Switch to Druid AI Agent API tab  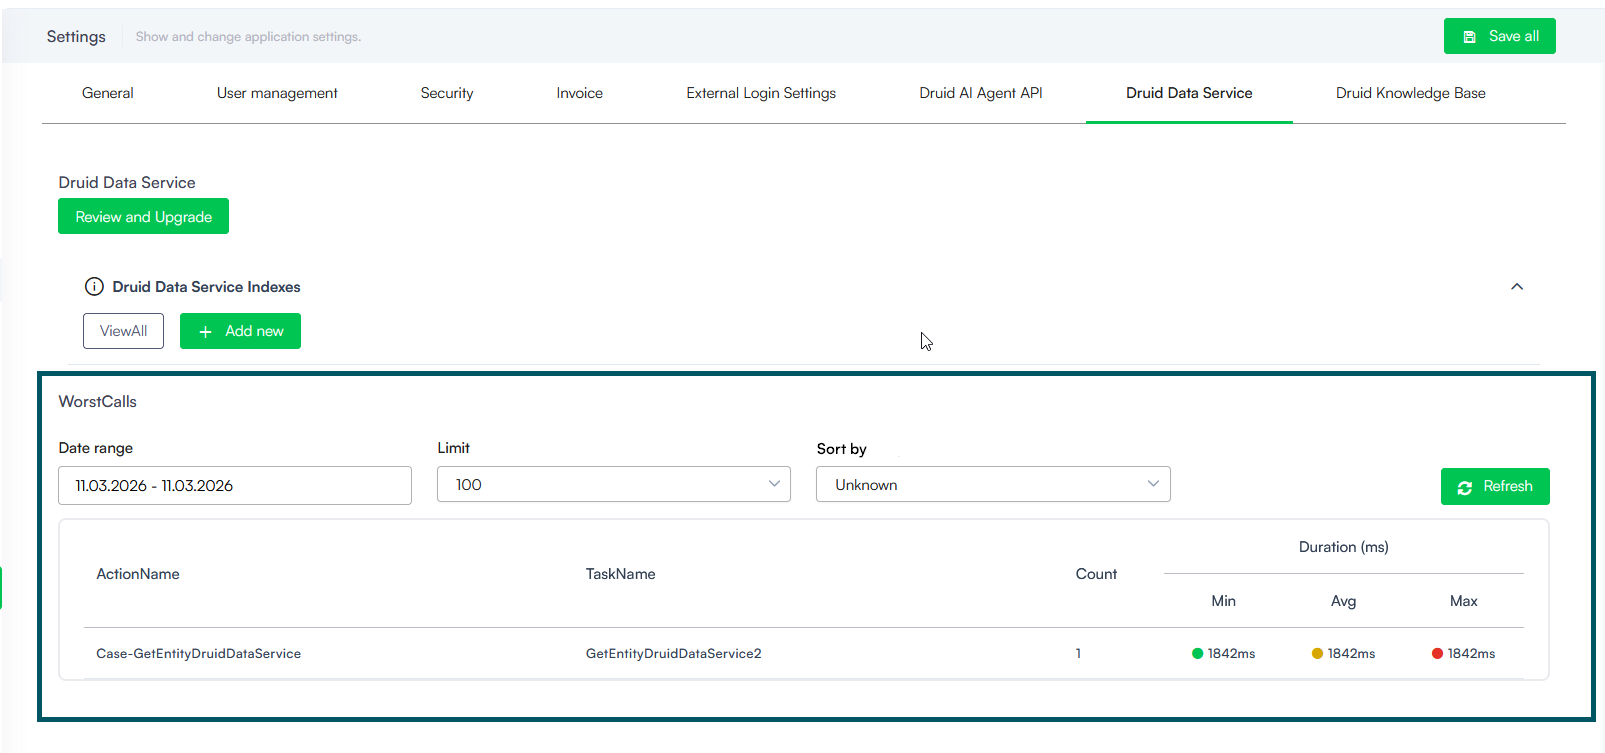pos(980,93)
